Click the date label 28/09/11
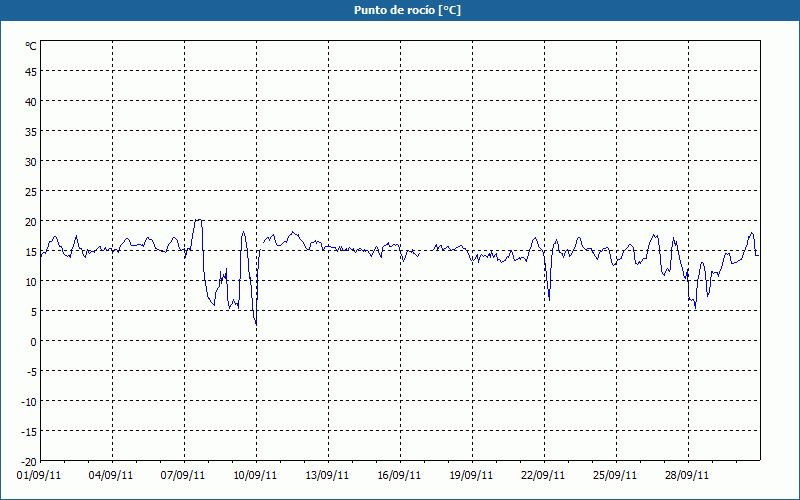This screenshot has height=500, width=800. click(687, 475)
